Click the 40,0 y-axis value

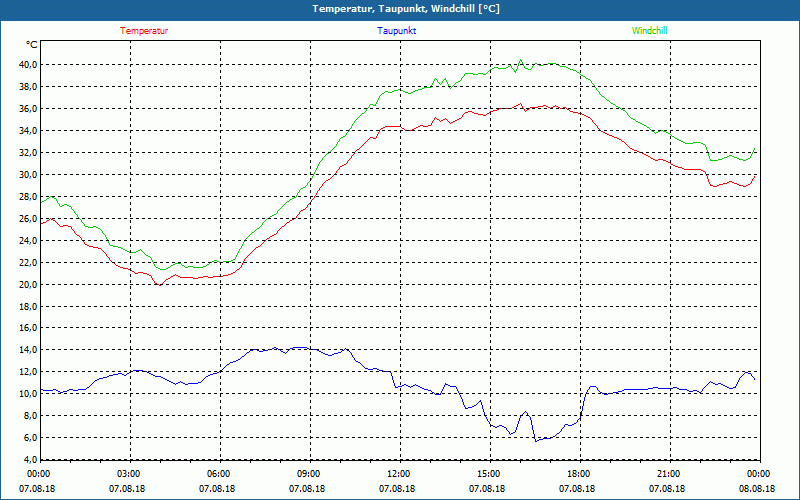pyautogui.click(x=28, y=65)
